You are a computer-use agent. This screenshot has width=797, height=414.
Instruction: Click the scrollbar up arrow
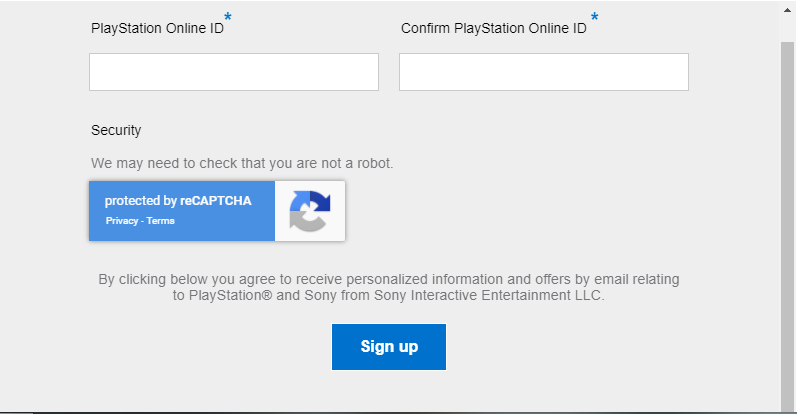click(788, 8)
